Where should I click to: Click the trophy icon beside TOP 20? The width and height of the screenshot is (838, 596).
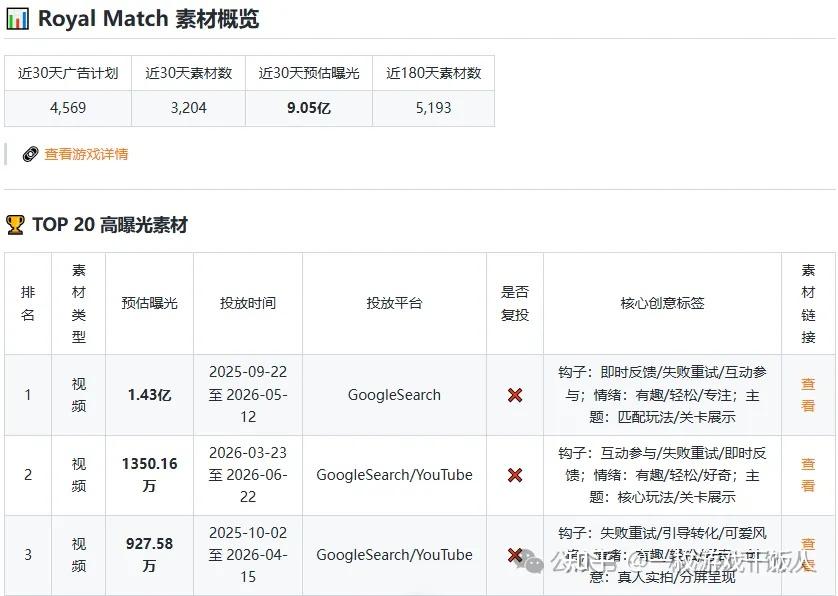pyautogui.click(x=15, y=225)
